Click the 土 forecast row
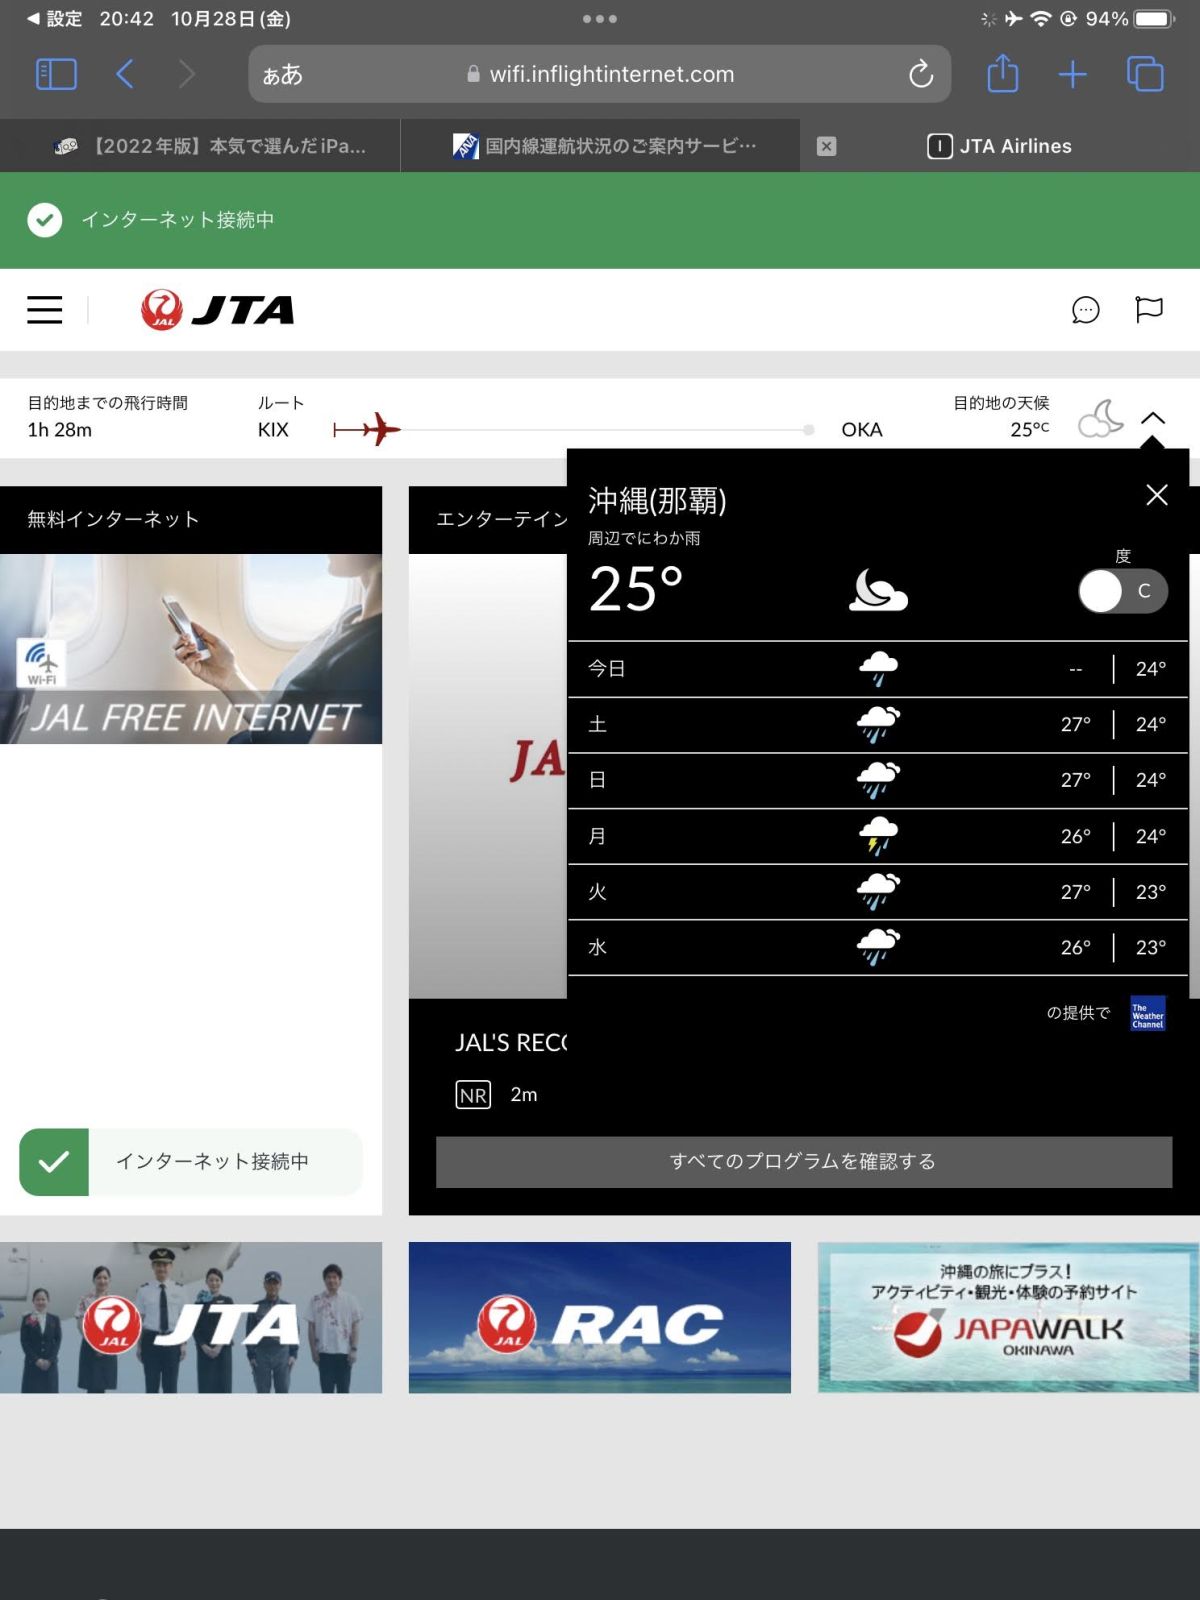 [878, 725]
